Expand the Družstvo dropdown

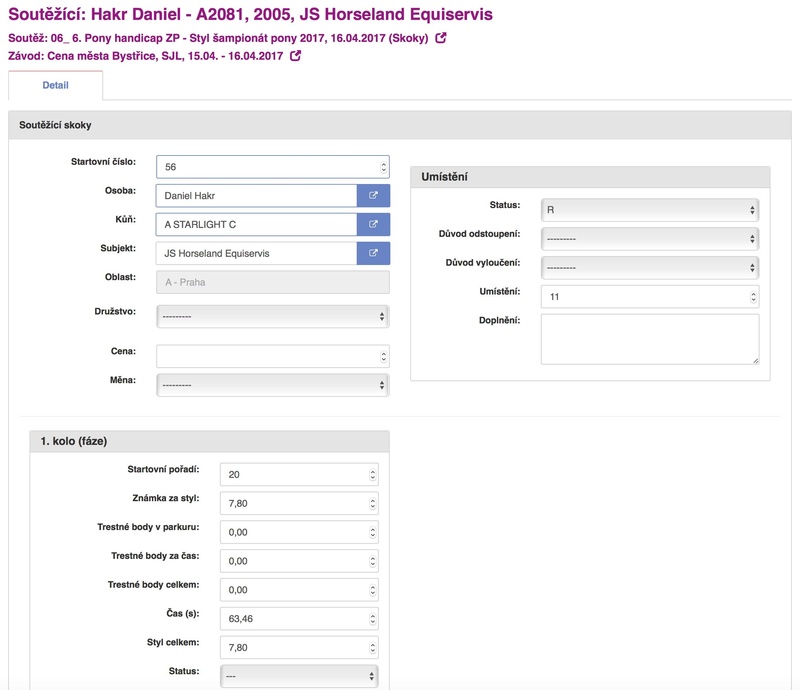click(273, 316)
